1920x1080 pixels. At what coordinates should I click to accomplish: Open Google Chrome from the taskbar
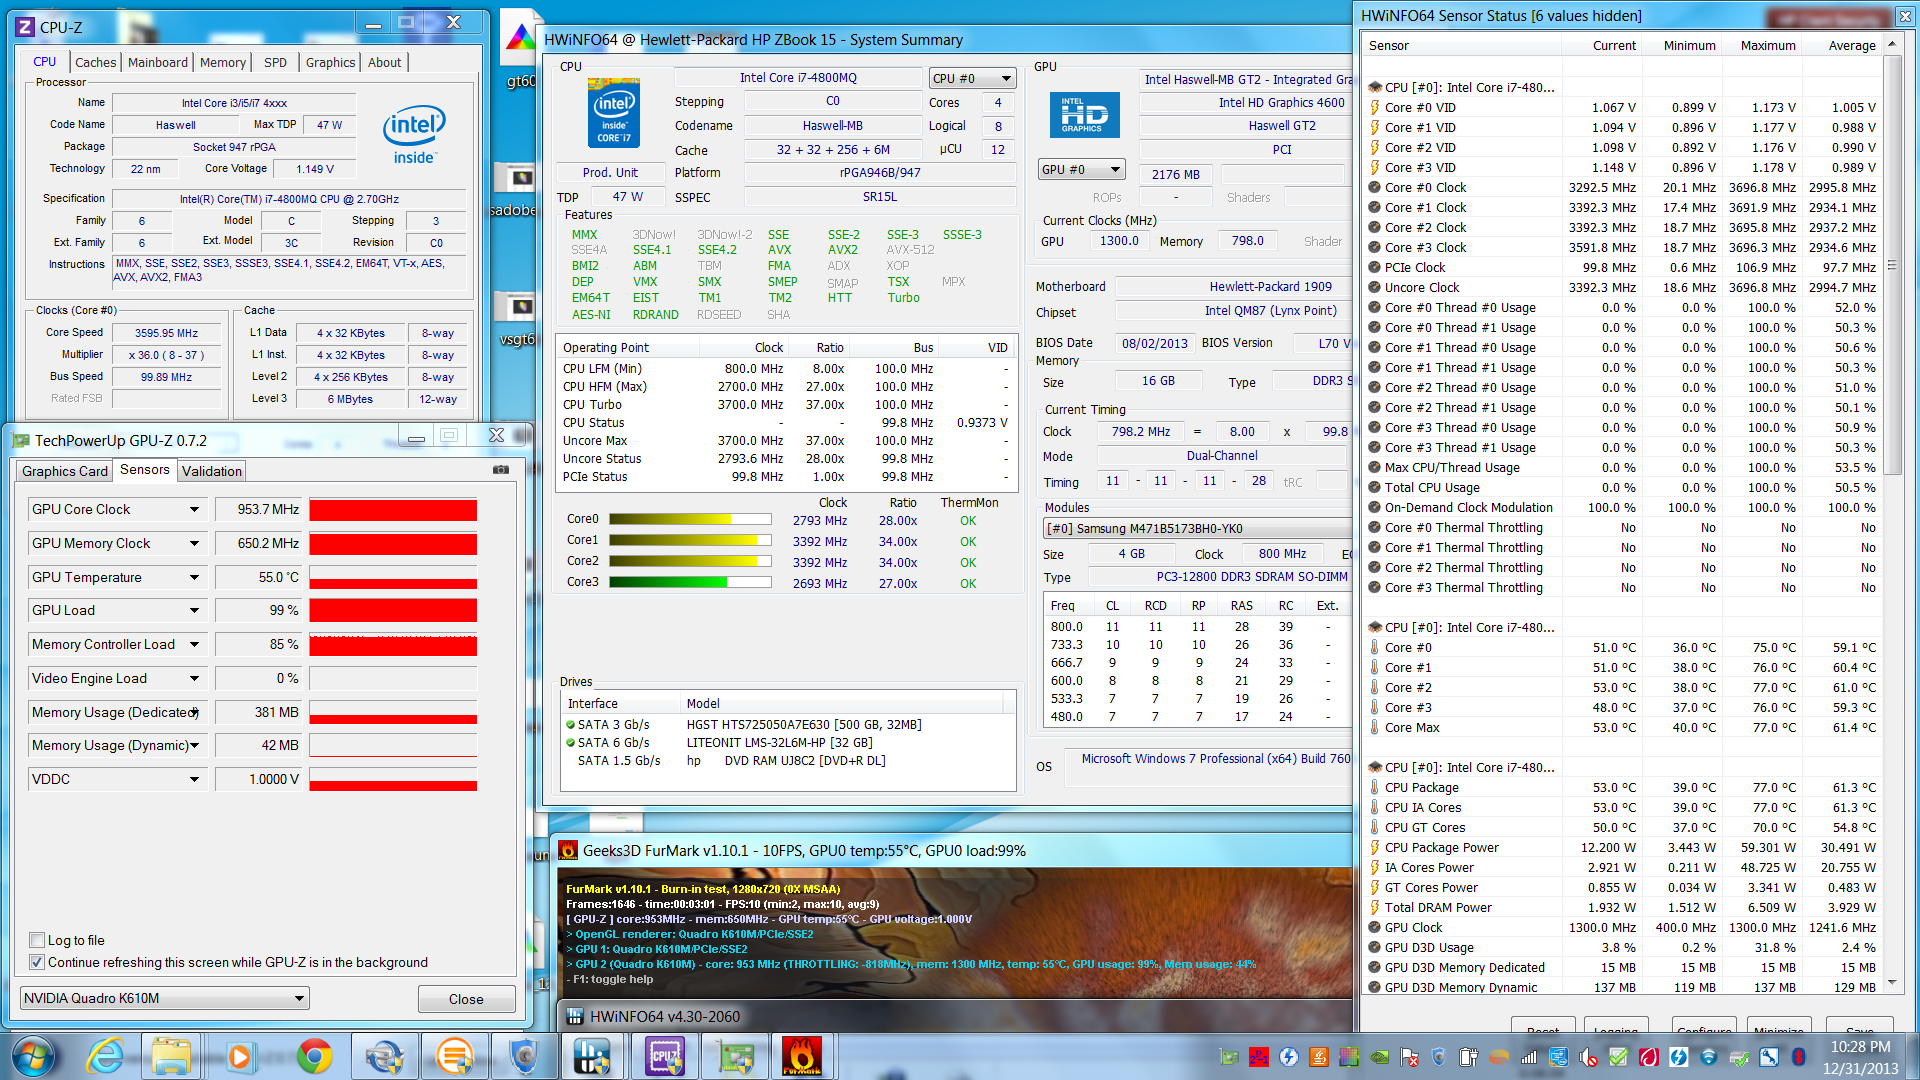pos(314,1056)
